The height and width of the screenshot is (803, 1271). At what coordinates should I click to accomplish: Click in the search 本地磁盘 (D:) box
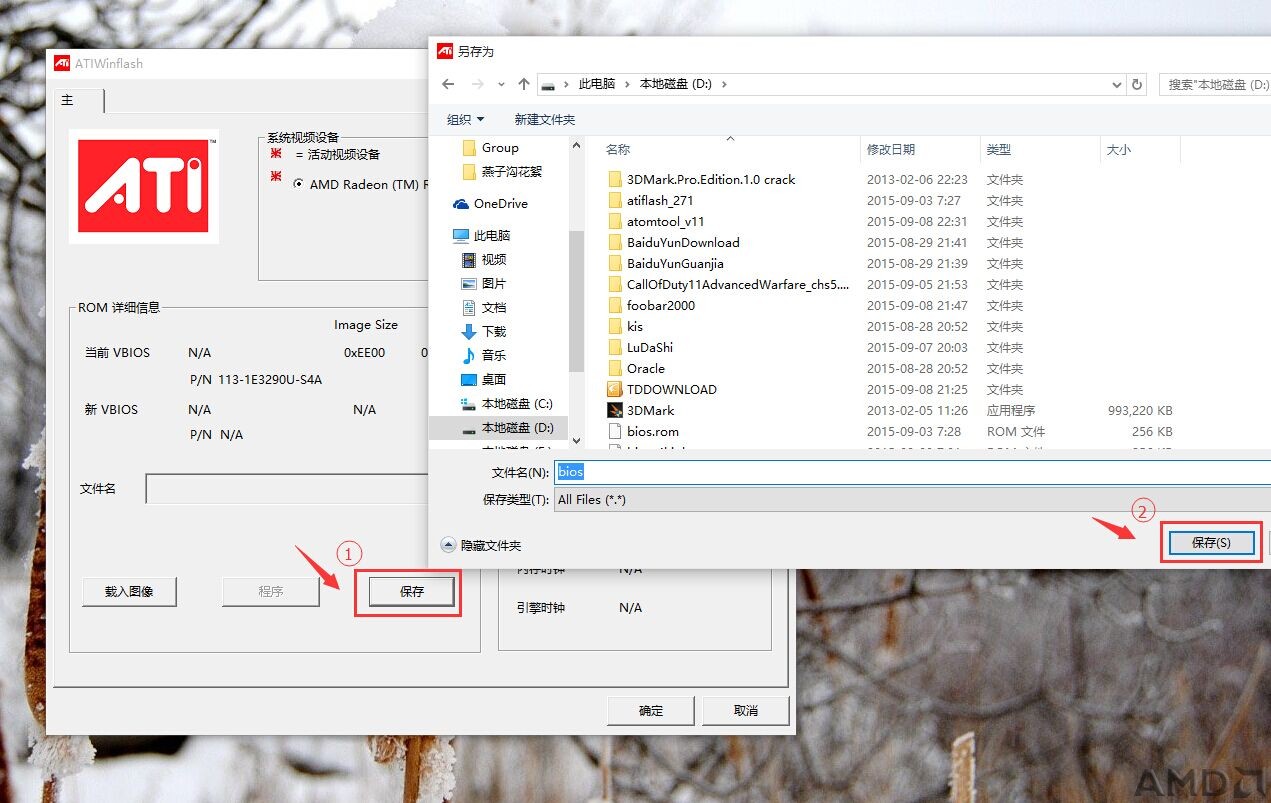pyautogui.click(x=1215, y=85)
